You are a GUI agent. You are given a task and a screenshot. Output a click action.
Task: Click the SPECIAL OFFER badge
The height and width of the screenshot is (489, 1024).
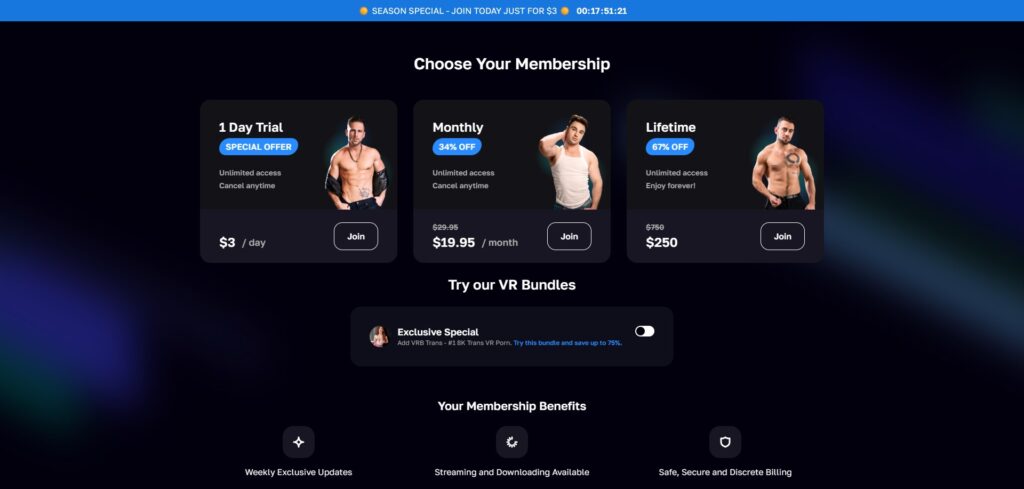259,147
